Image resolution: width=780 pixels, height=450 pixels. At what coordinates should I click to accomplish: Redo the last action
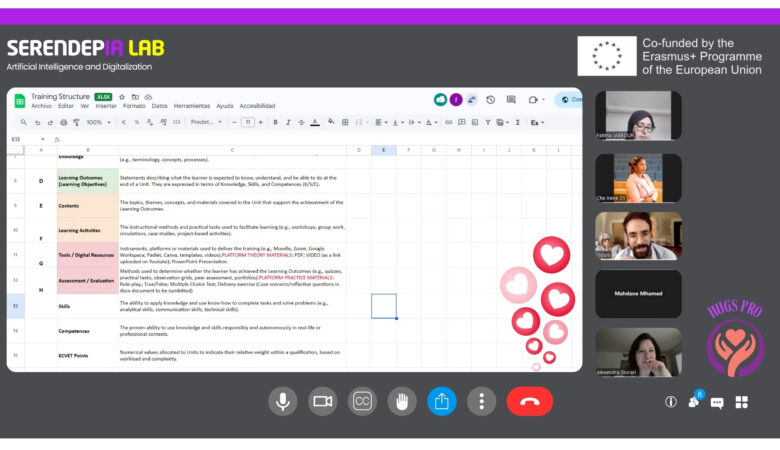click(50, 122)
